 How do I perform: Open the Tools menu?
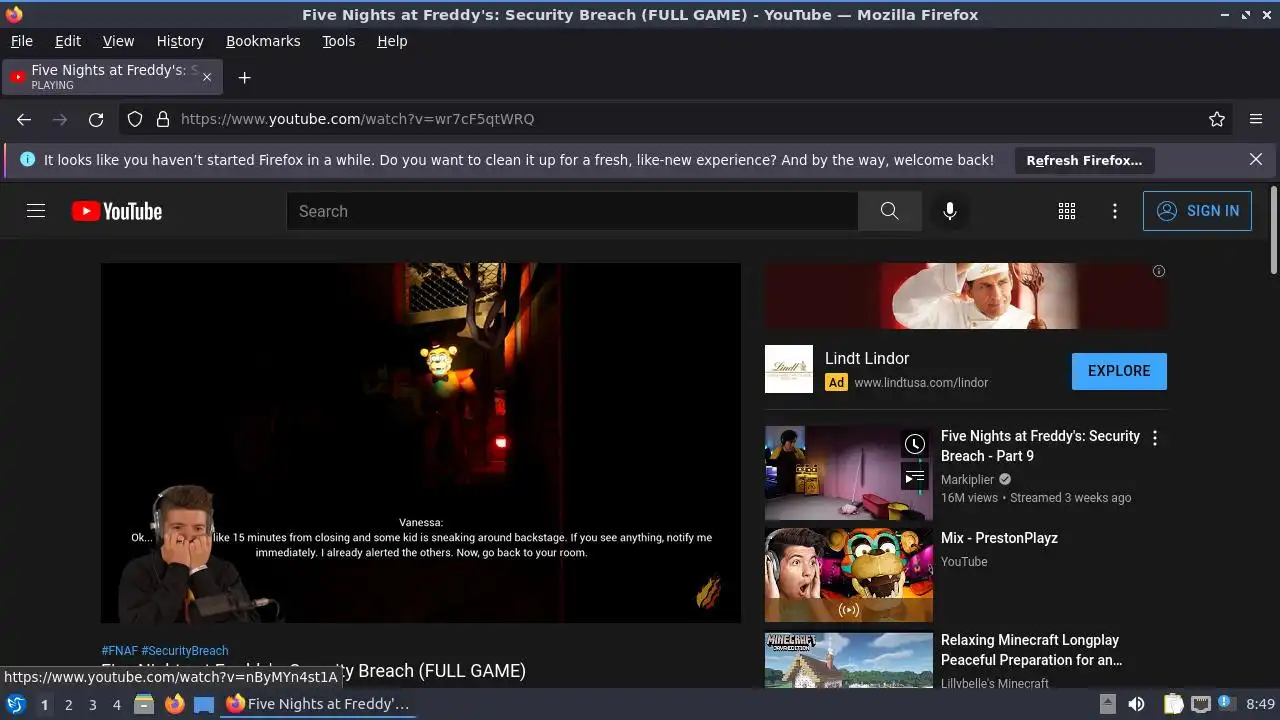coord(339,41)
